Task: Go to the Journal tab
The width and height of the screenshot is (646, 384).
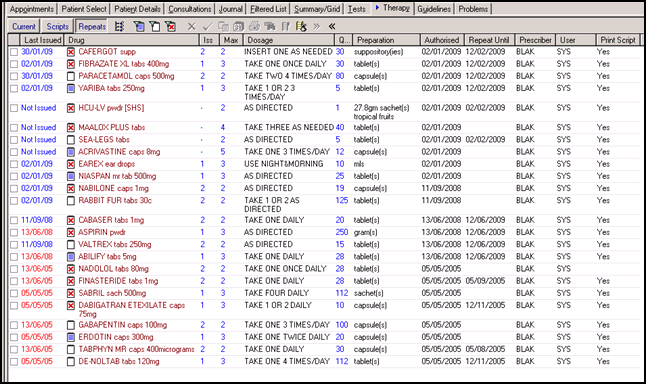Action: coord(230,9)
